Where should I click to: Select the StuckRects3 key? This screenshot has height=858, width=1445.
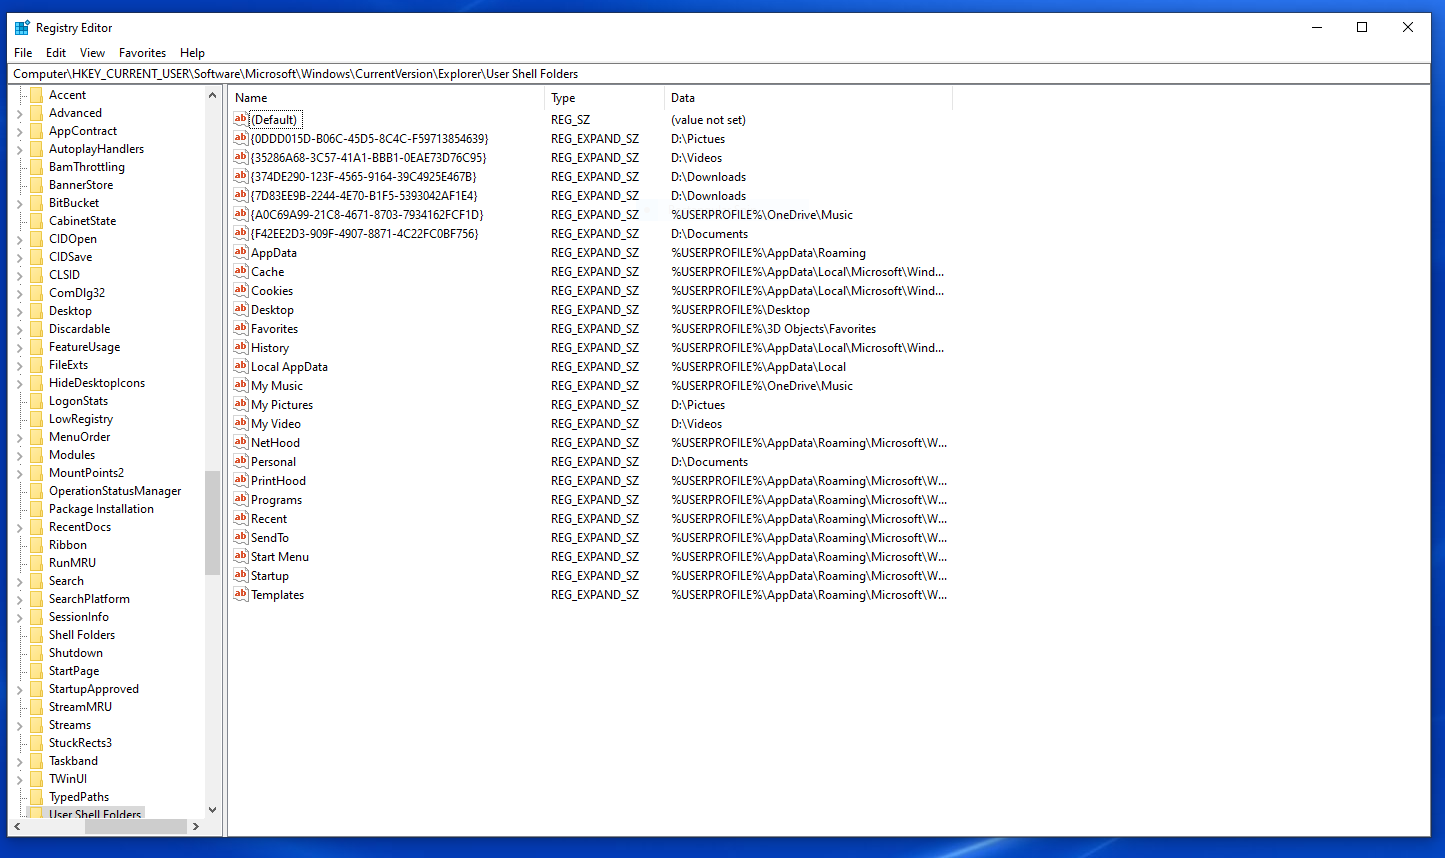click(80, 743)
